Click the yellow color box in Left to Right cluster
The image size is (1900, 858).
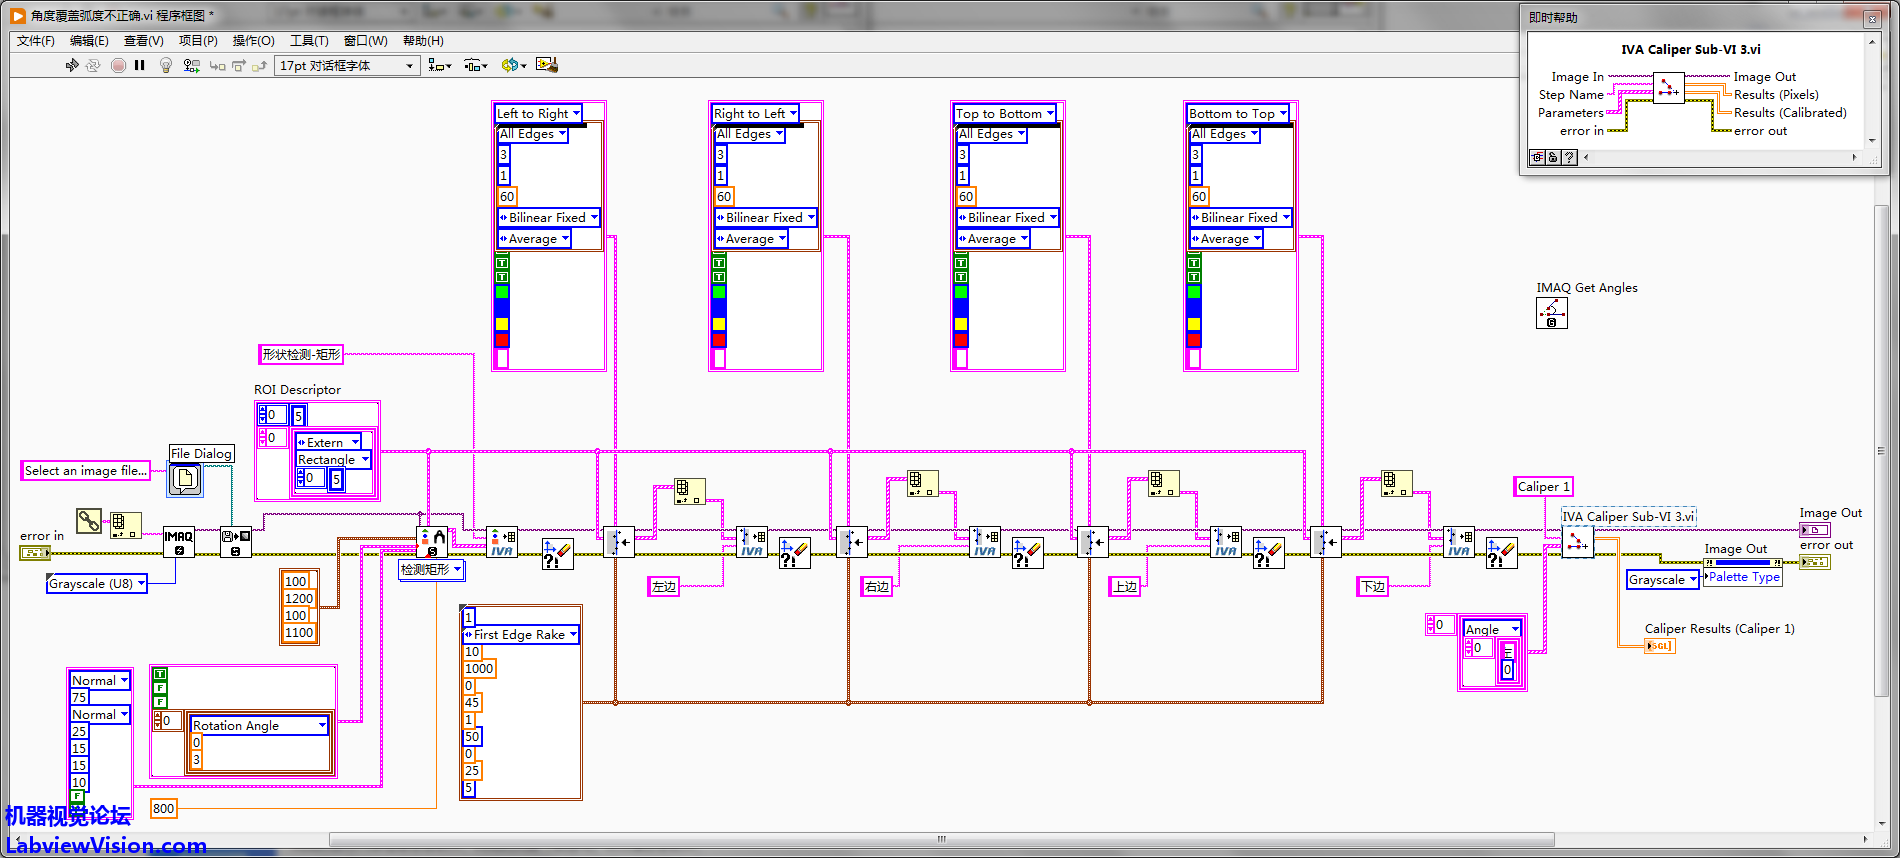502,324
